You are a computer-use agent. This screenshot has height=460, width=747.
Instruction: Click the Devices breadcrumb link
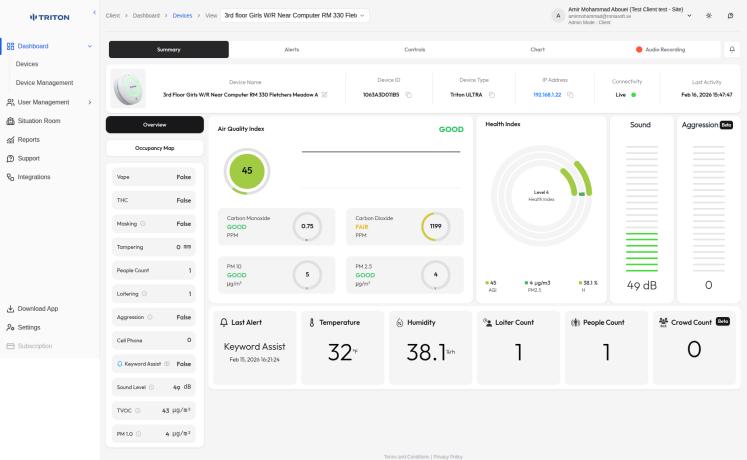[182, 16]
